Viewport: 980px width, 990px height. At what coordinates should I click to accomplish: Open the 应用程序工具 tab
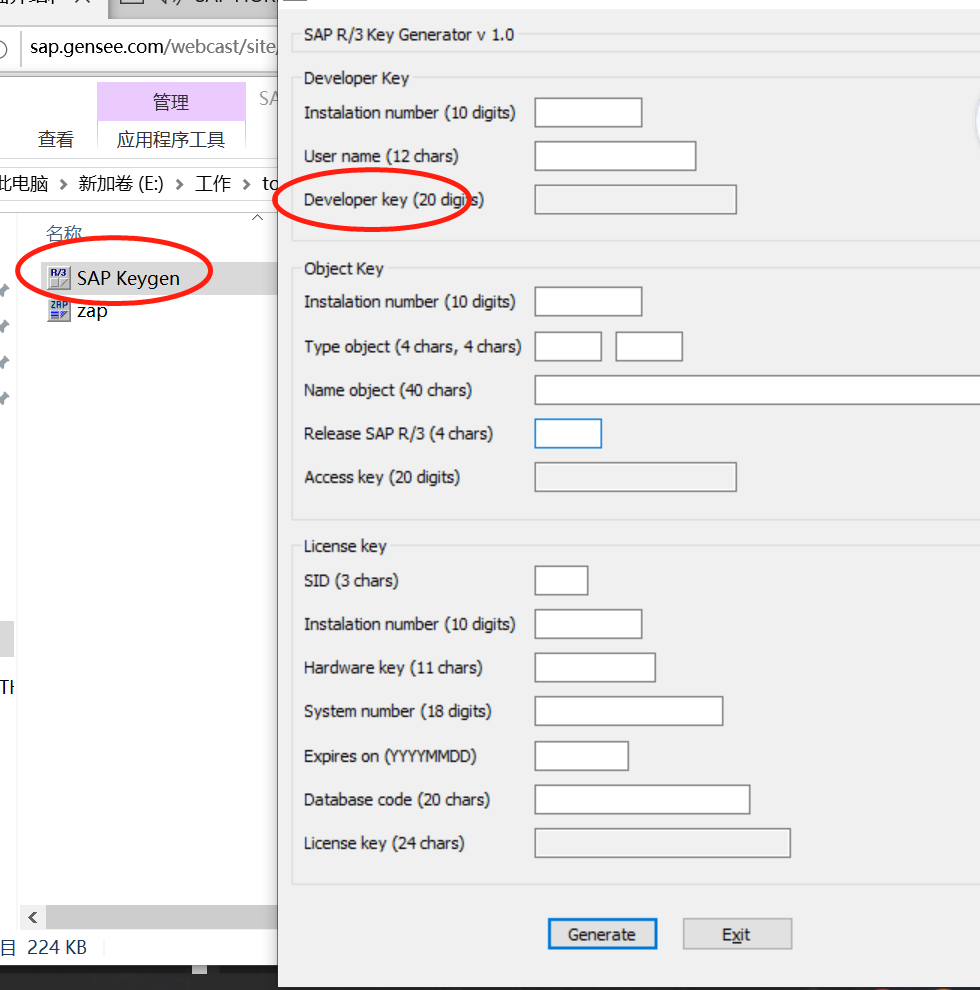[171, 139]
